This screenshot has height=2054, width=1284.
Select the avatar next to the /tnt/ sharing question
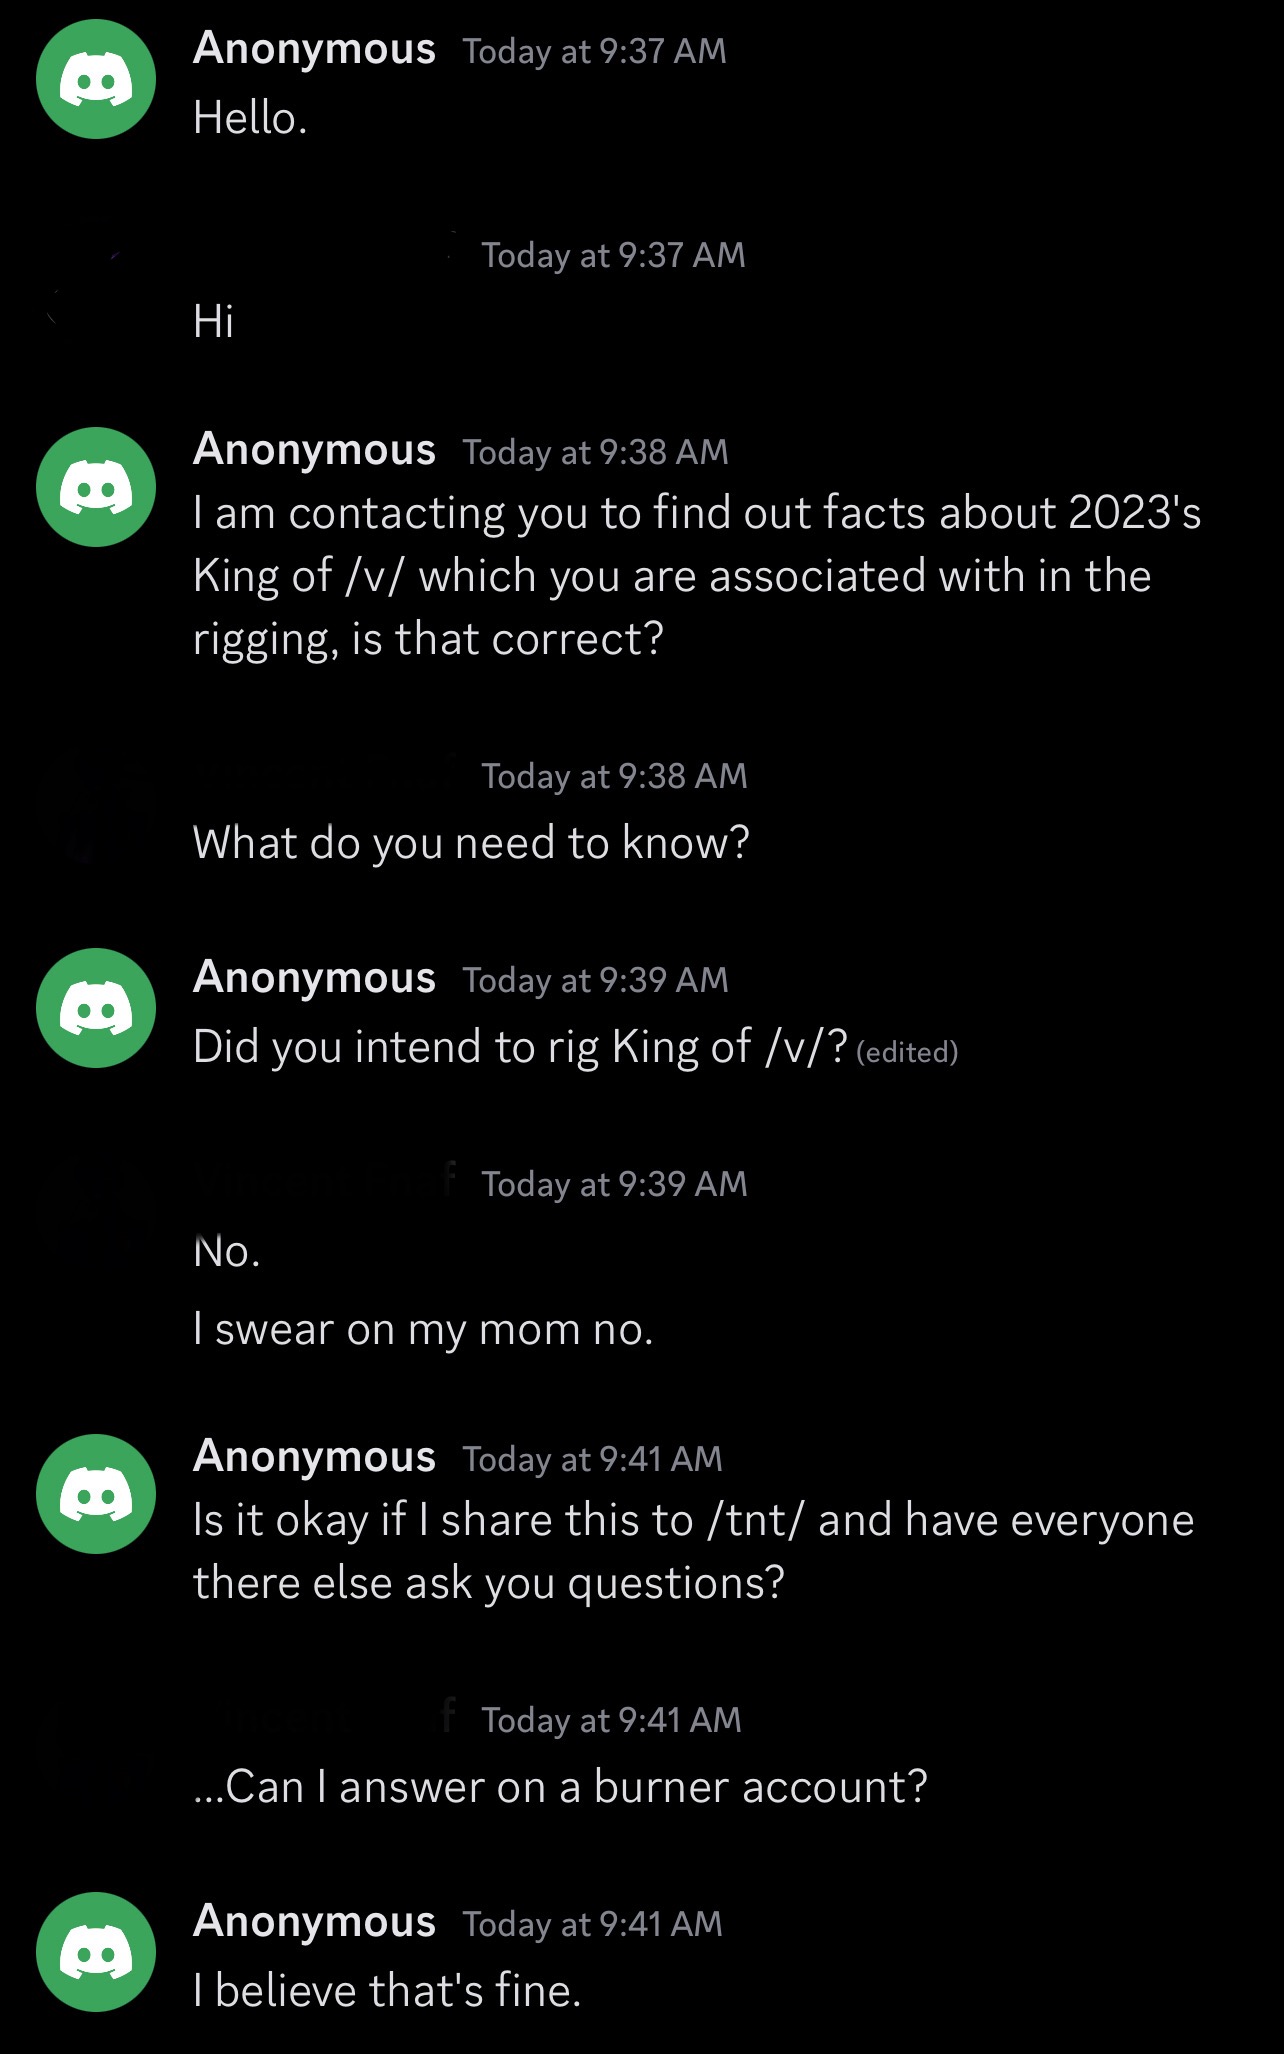96,1494
